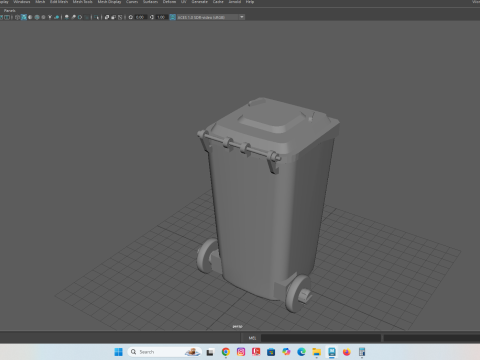Open the Mesh menu

(x=40, y=2)
